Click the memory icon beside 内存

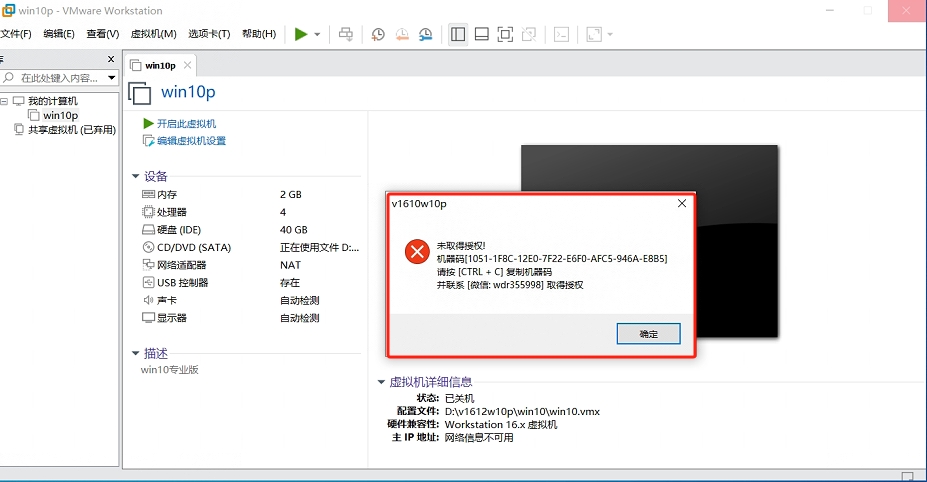[148, 194]
